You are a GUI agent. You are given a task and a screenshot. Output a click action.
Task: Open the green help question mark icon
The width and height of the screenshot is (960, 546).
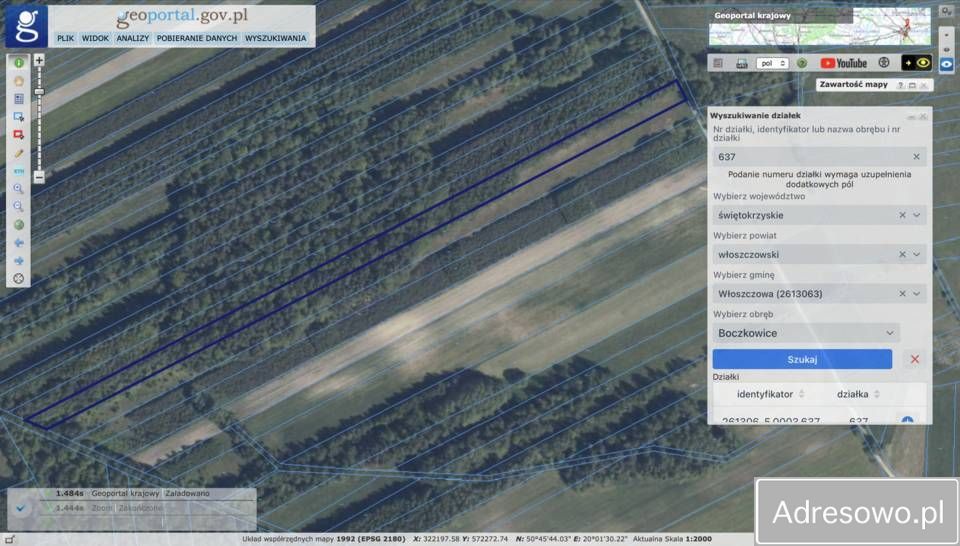tap(802, 63)
